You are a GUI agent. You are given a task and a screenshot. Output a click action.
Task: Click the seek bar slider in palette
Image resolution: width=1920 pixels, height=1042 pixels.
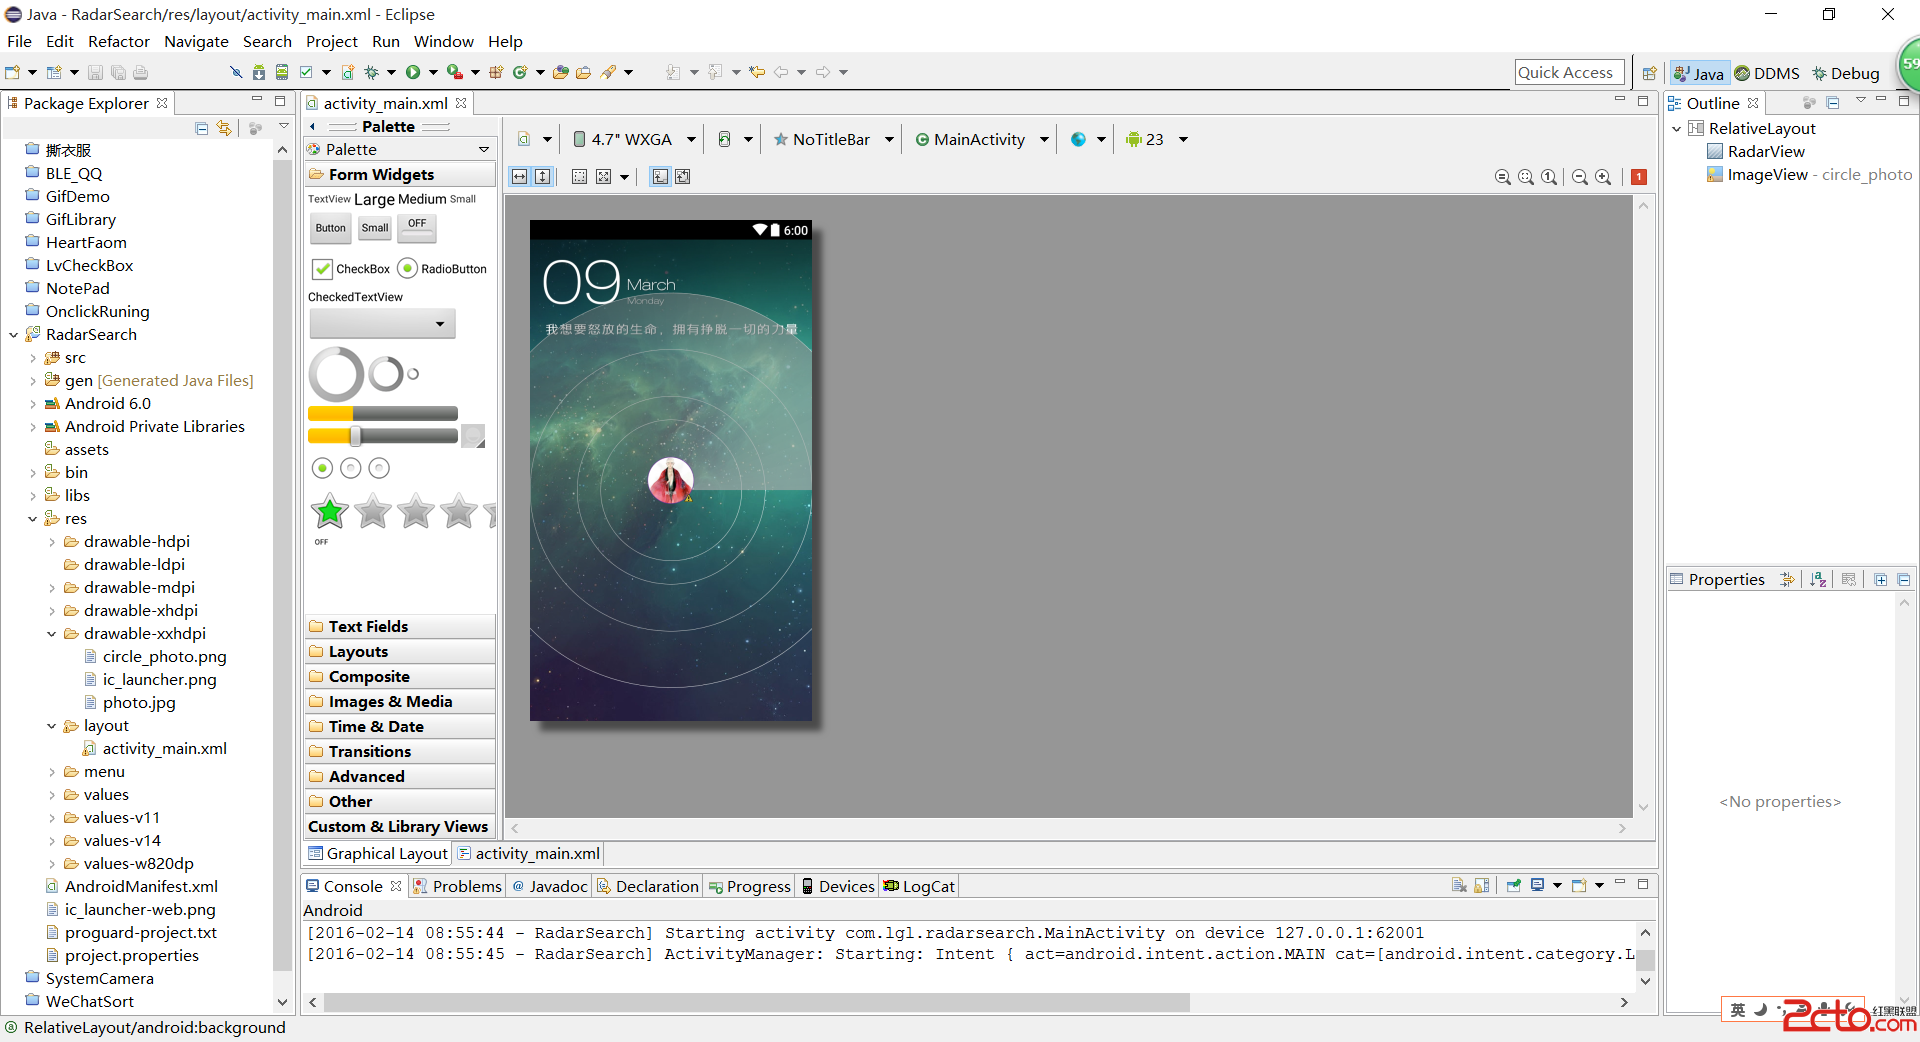[x=382, y=436]
